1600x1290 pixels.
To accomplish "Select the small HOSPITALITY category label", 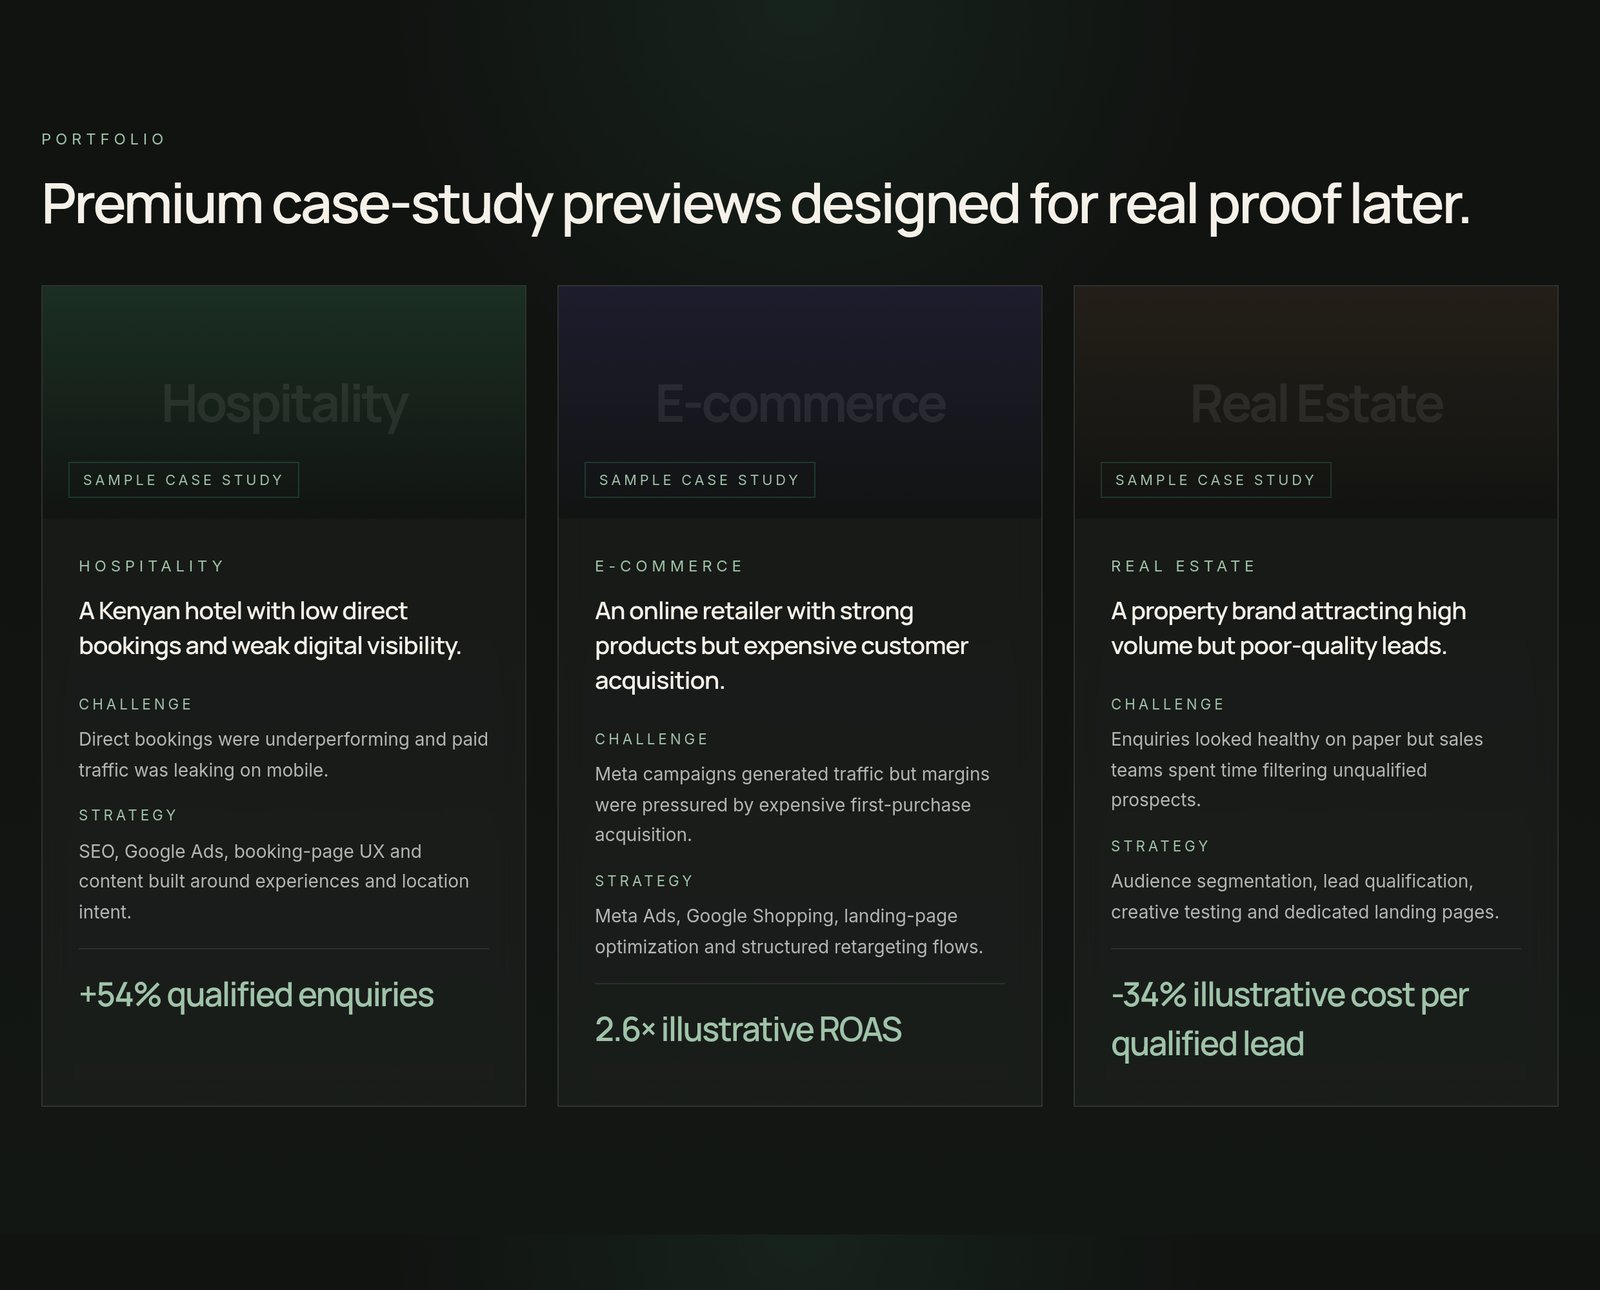I will pyautogui.click(x=152, y=566).
